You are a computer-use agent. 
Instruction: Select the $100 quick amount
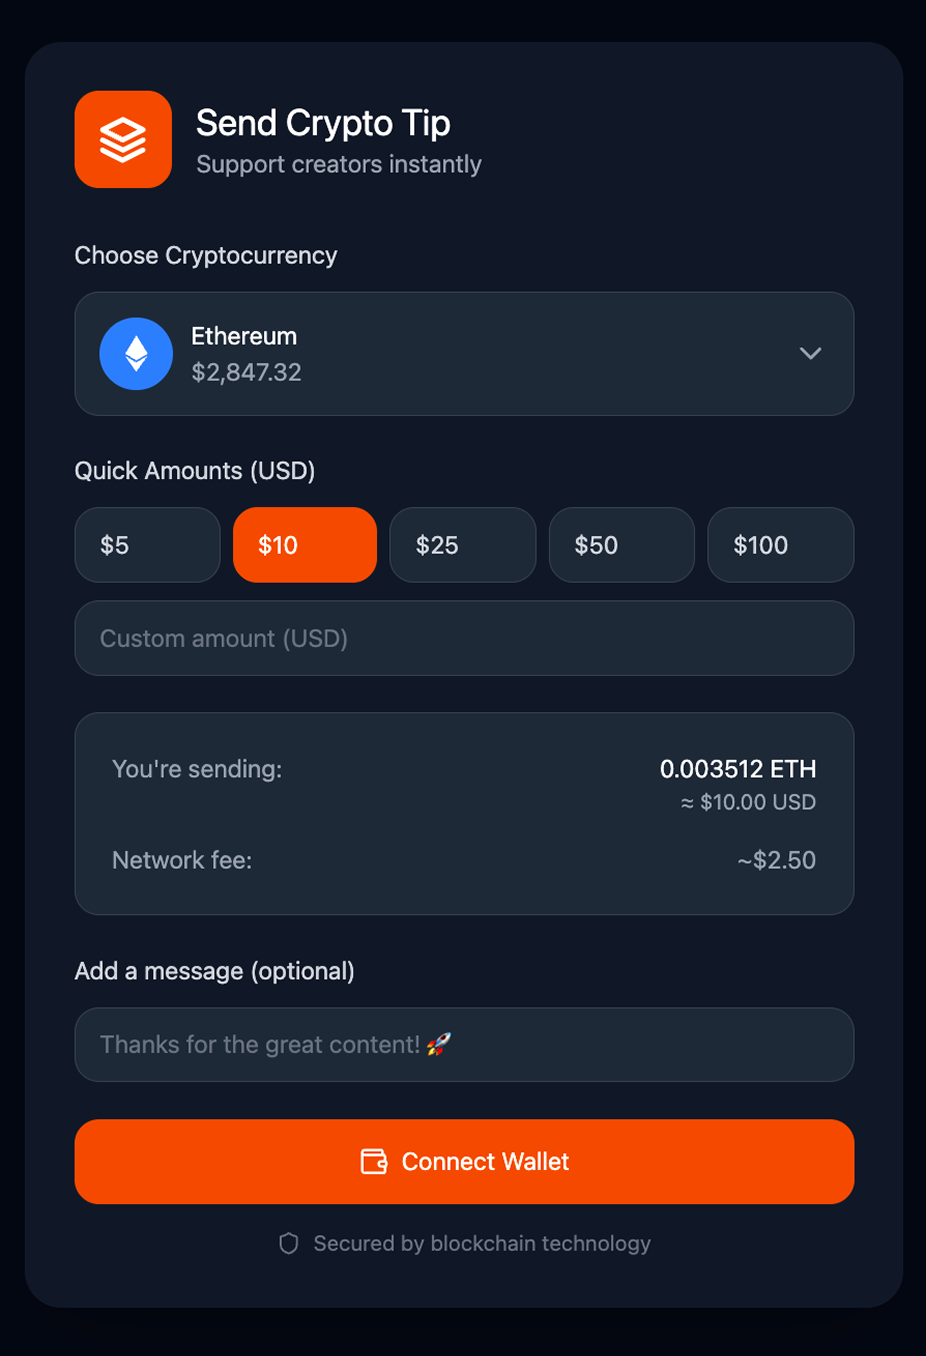click(780, 545)
